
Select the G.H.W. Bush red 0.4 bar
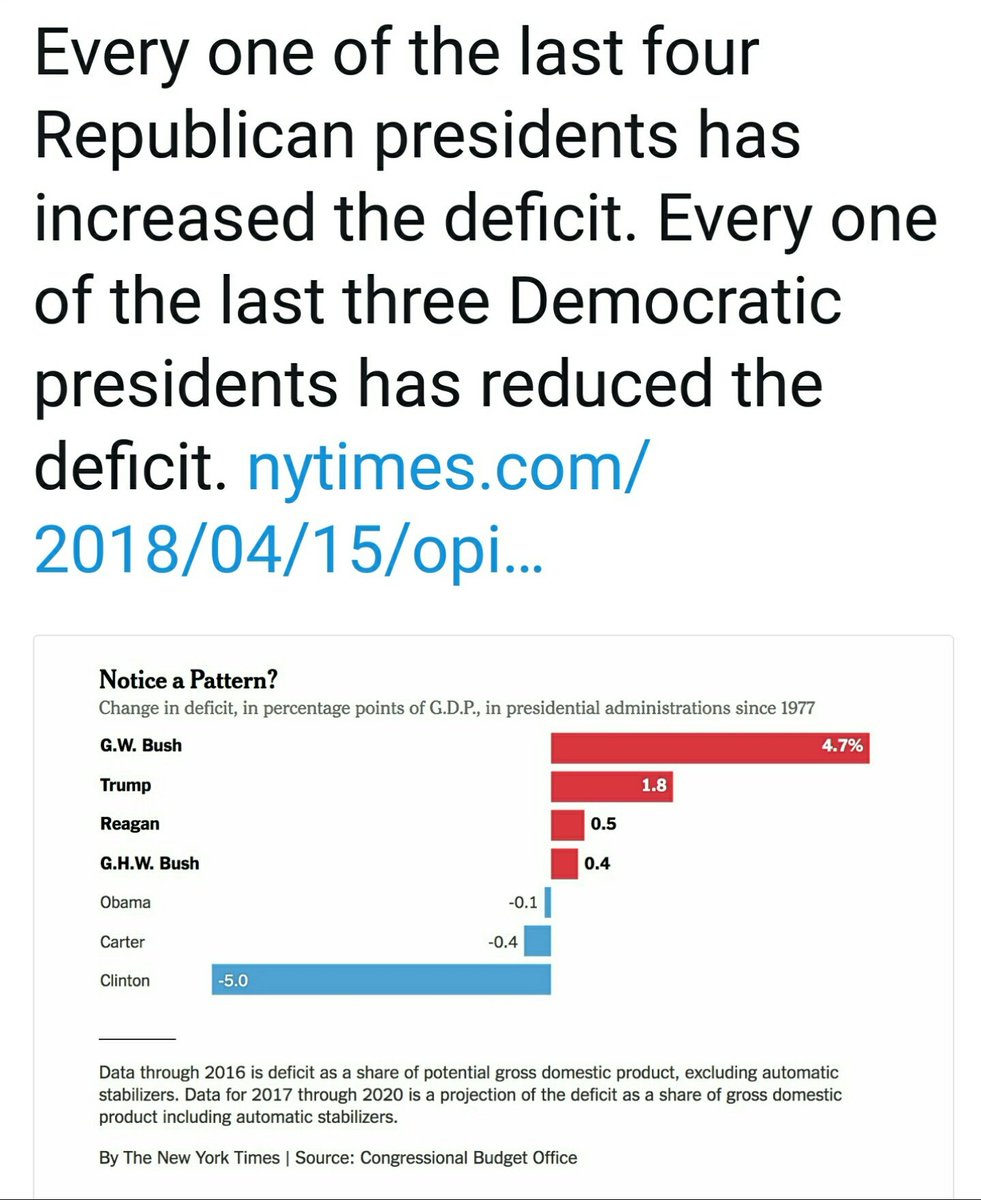(564, 864)
